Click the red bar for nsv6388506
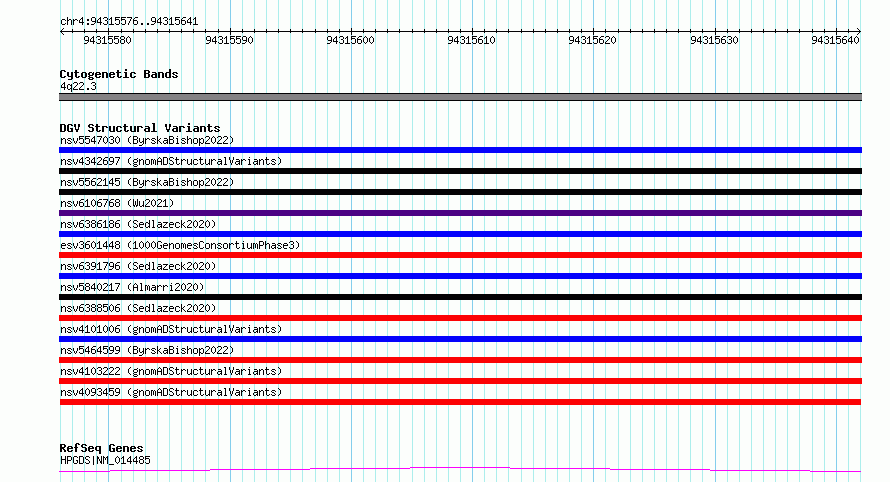Viewport: 890px width, 482px height. point(460,318)
